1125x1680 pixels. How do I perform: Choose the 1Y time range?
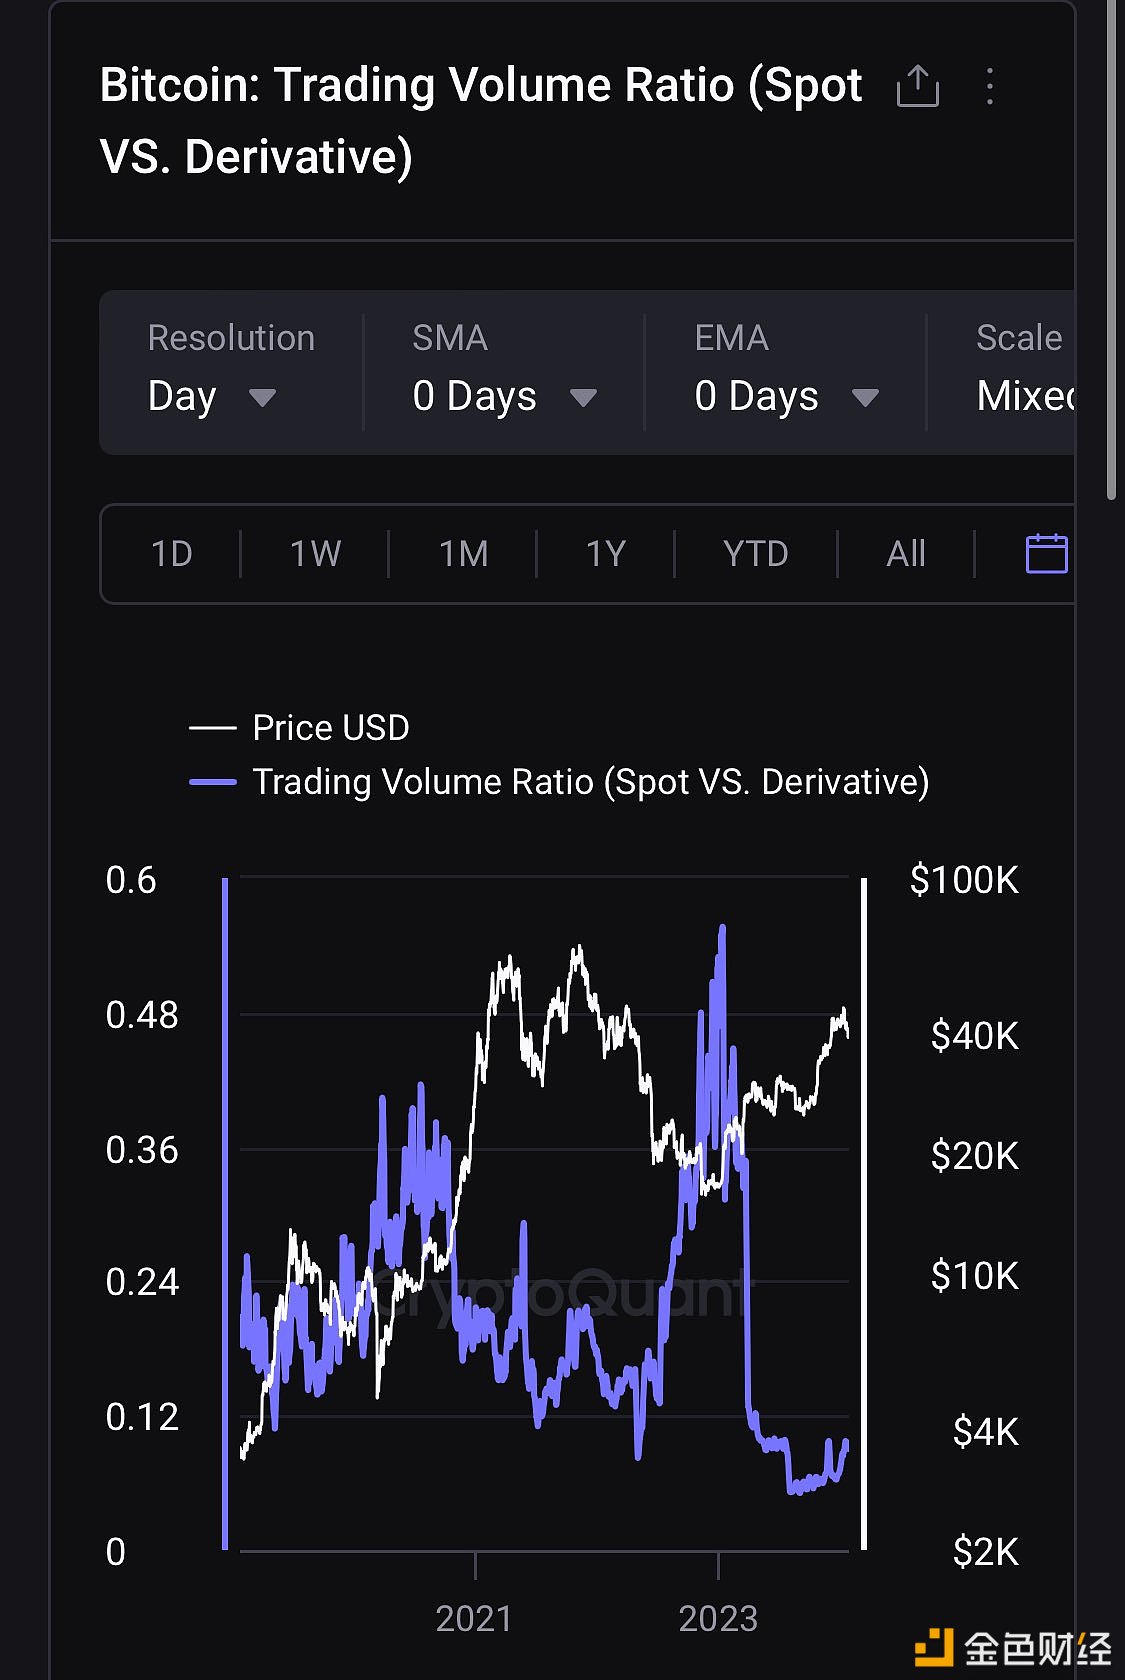pos(606,553)
